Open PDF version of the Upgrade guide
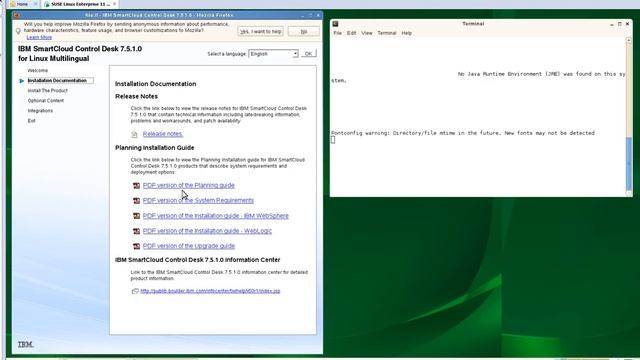 [x=189, y=246]
